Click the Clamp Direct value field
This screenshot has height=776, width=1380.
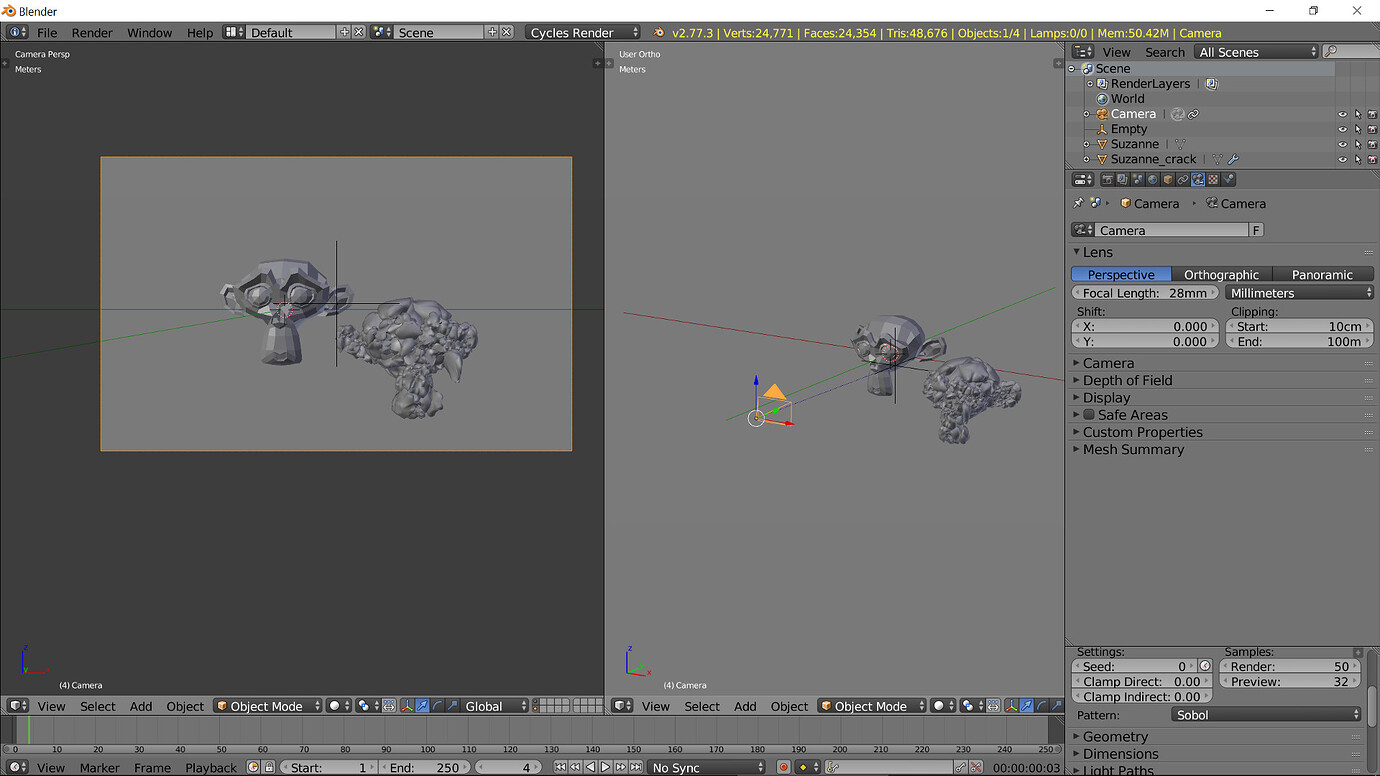pos(1141,681)
